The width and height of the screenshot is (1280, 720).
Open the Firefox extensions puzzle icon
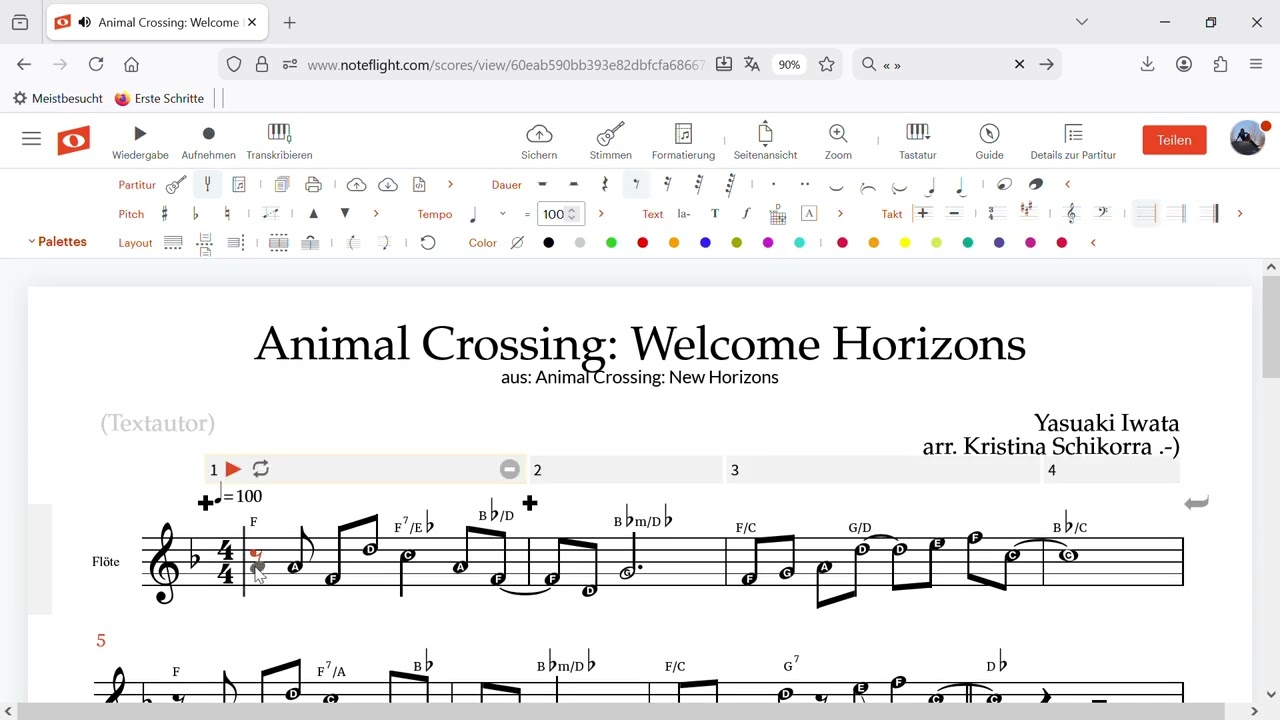coord(1220,64)
